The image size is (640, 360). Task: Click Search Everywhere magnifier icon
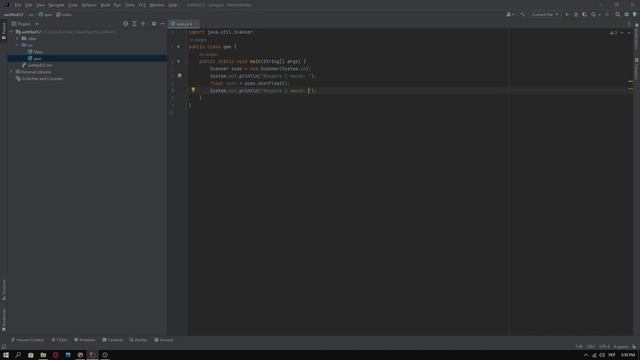pos(618,14)
